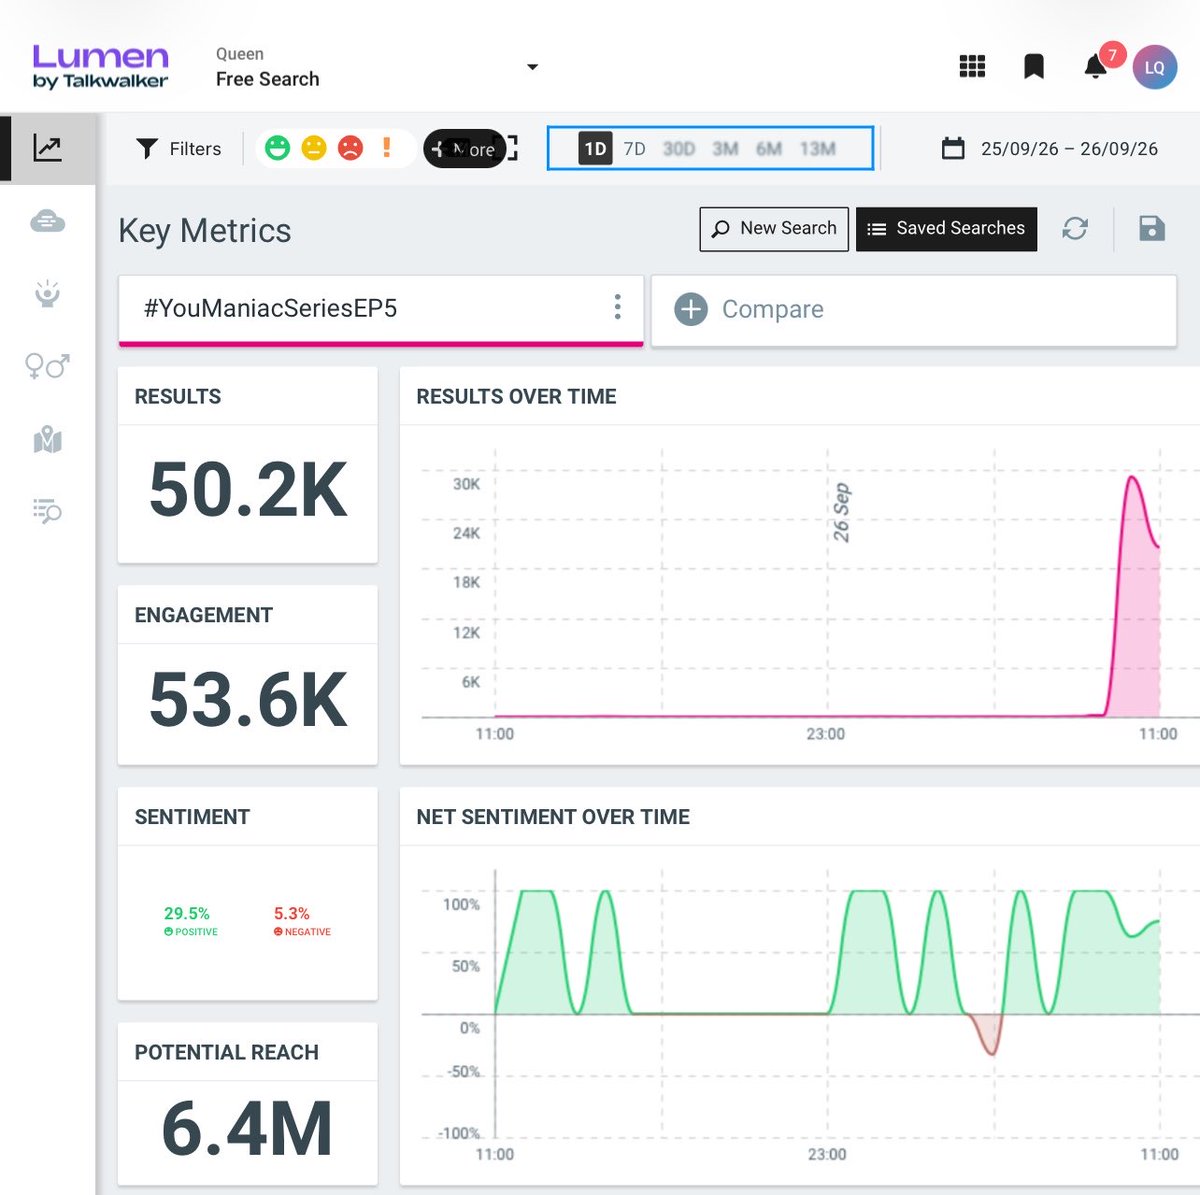Open the apps grid menu
Viewport: 1200px width, 1195px height.
pos(972,67)
